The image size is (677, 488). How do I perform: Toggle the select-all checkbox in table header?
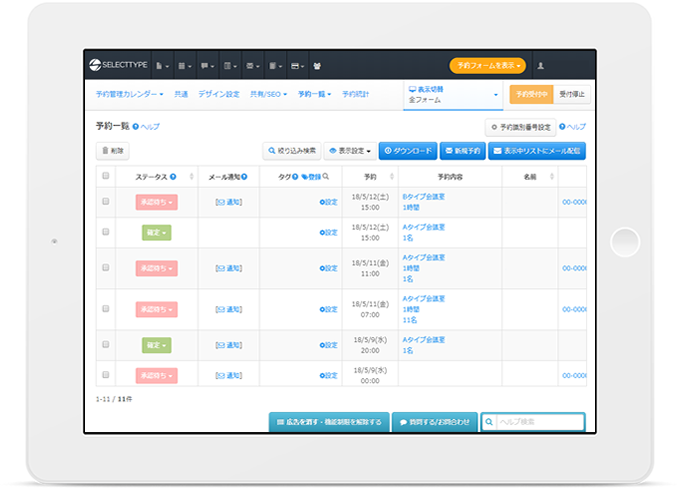(106, 176)
